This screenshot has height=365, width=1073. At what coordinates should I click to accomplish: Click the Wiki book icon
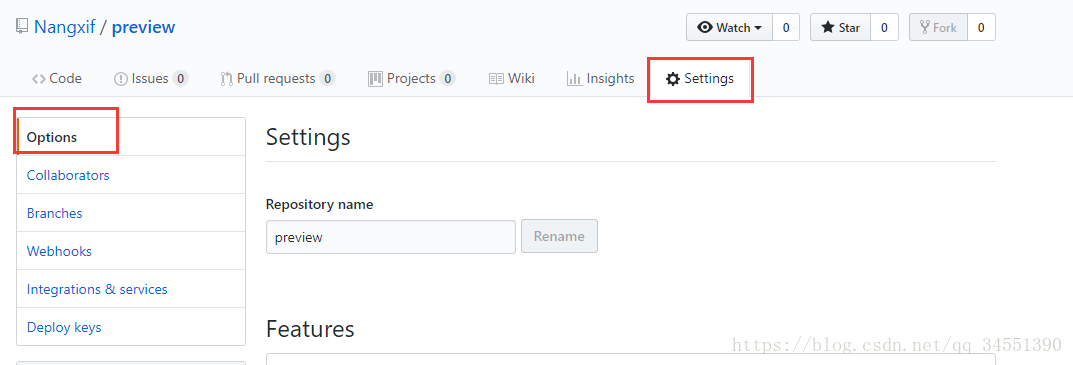tap(496, 79)
